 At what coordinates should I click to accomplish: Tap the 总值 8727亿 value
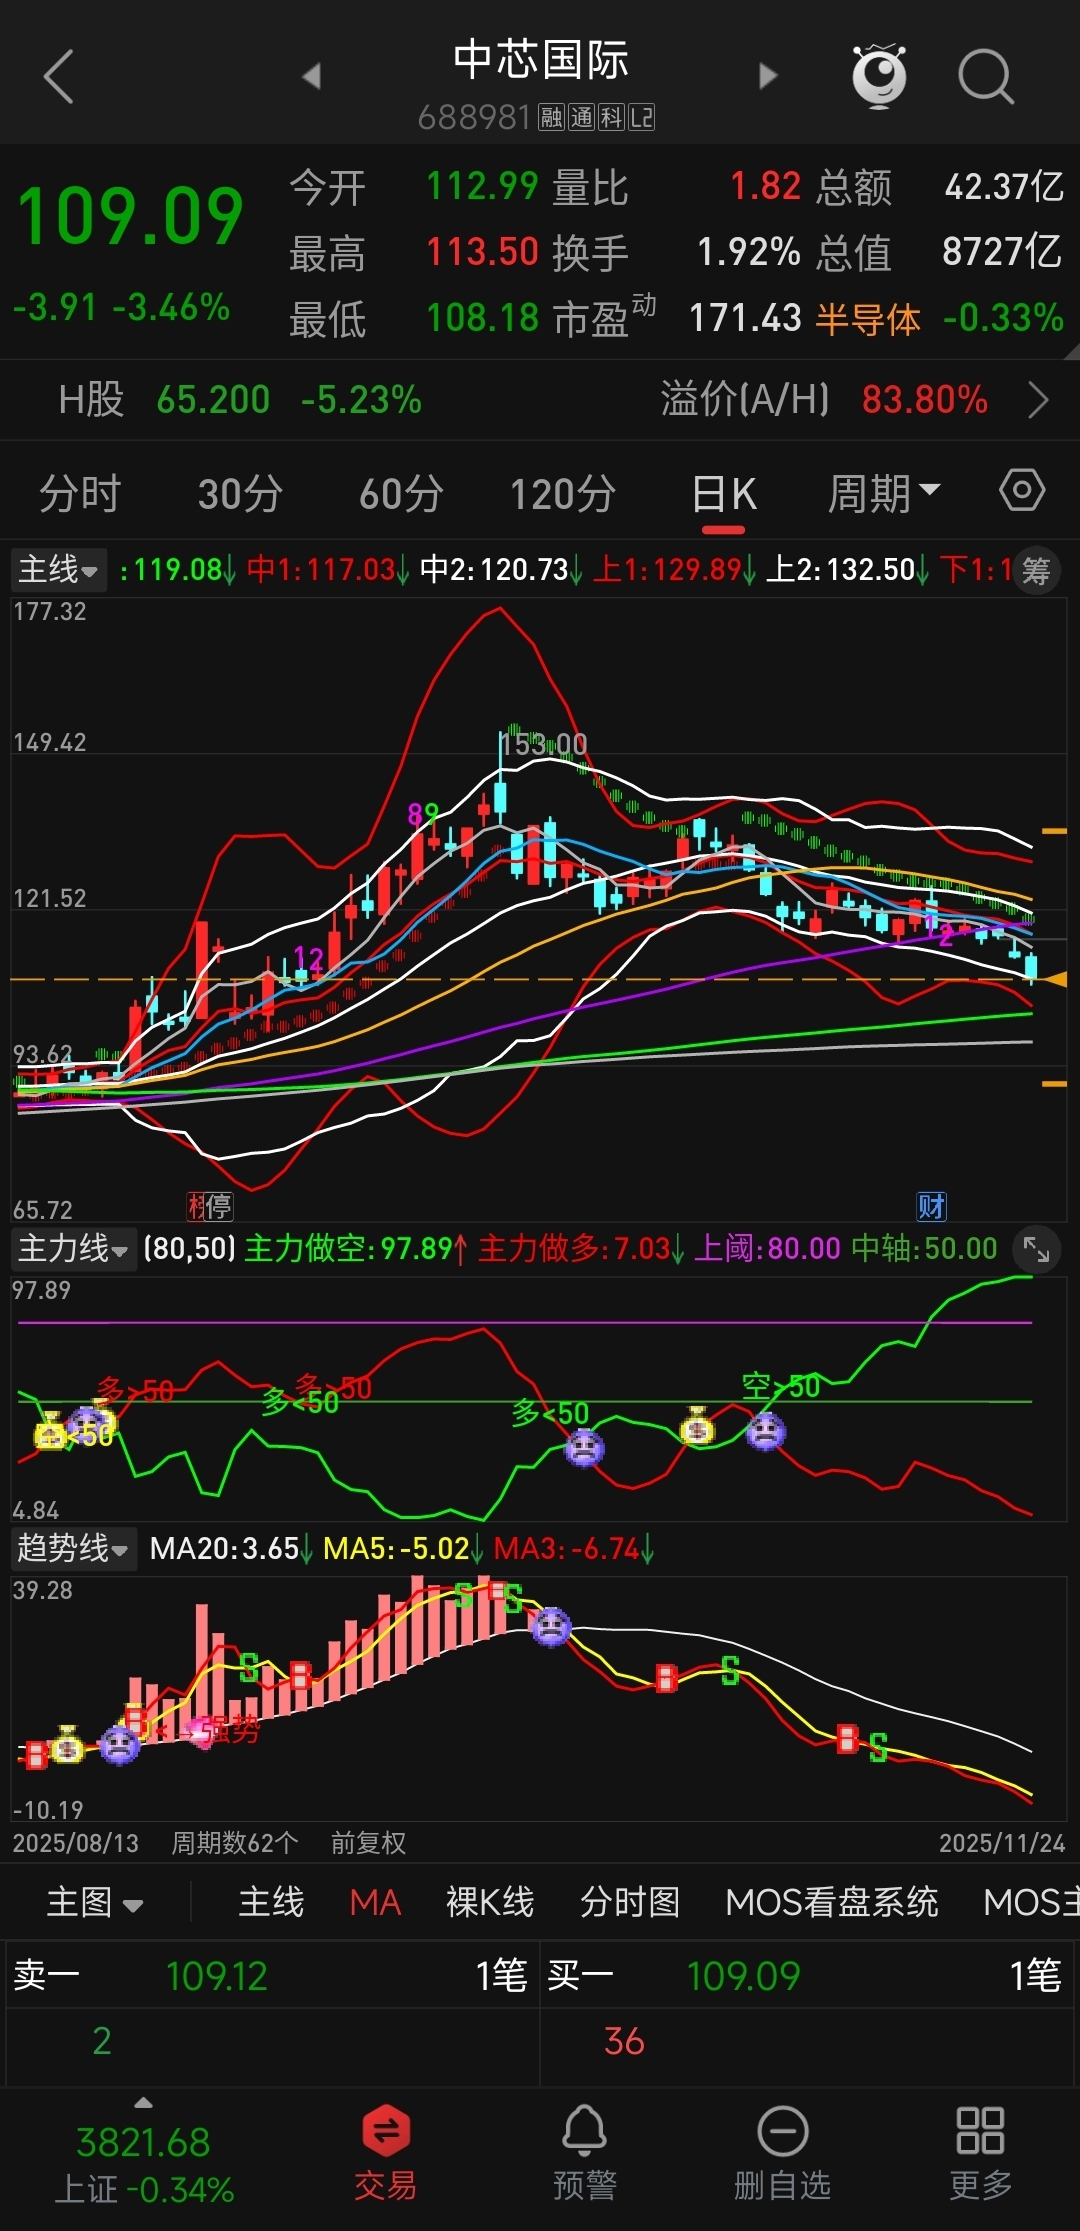(1002, 252)
